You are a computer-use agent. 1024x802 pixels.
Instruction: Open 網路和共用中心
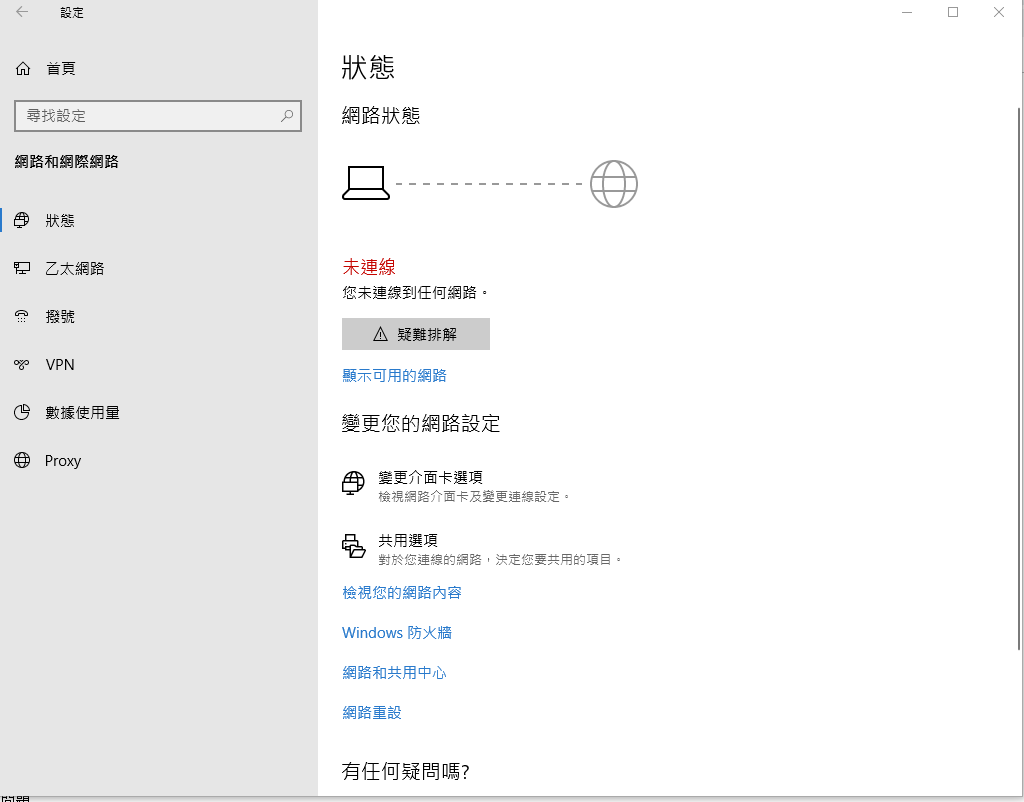point(394,672)
